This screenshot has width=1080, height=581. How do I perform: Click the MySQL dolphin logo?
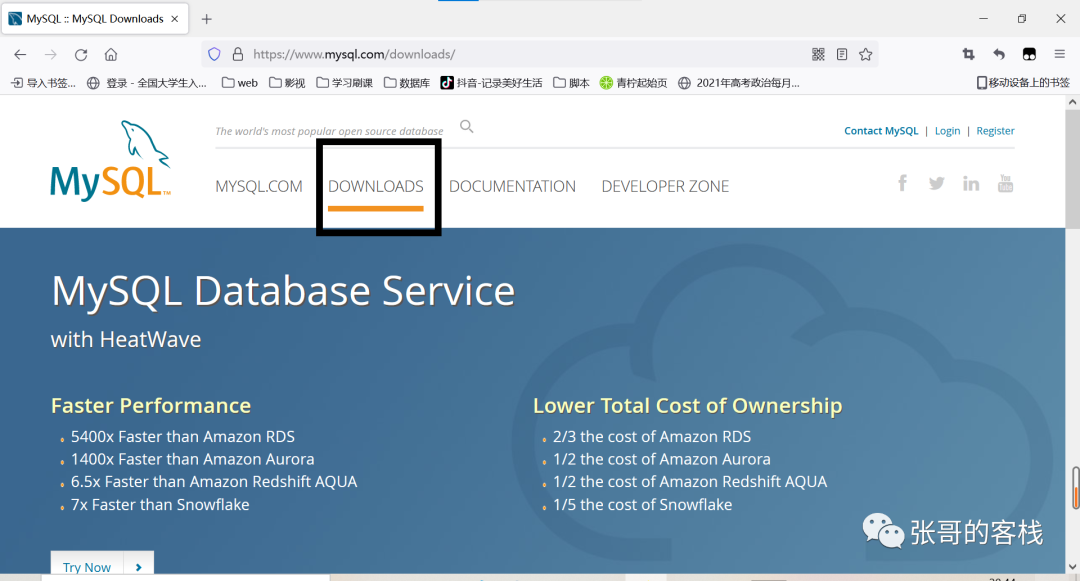click(110, 160)
